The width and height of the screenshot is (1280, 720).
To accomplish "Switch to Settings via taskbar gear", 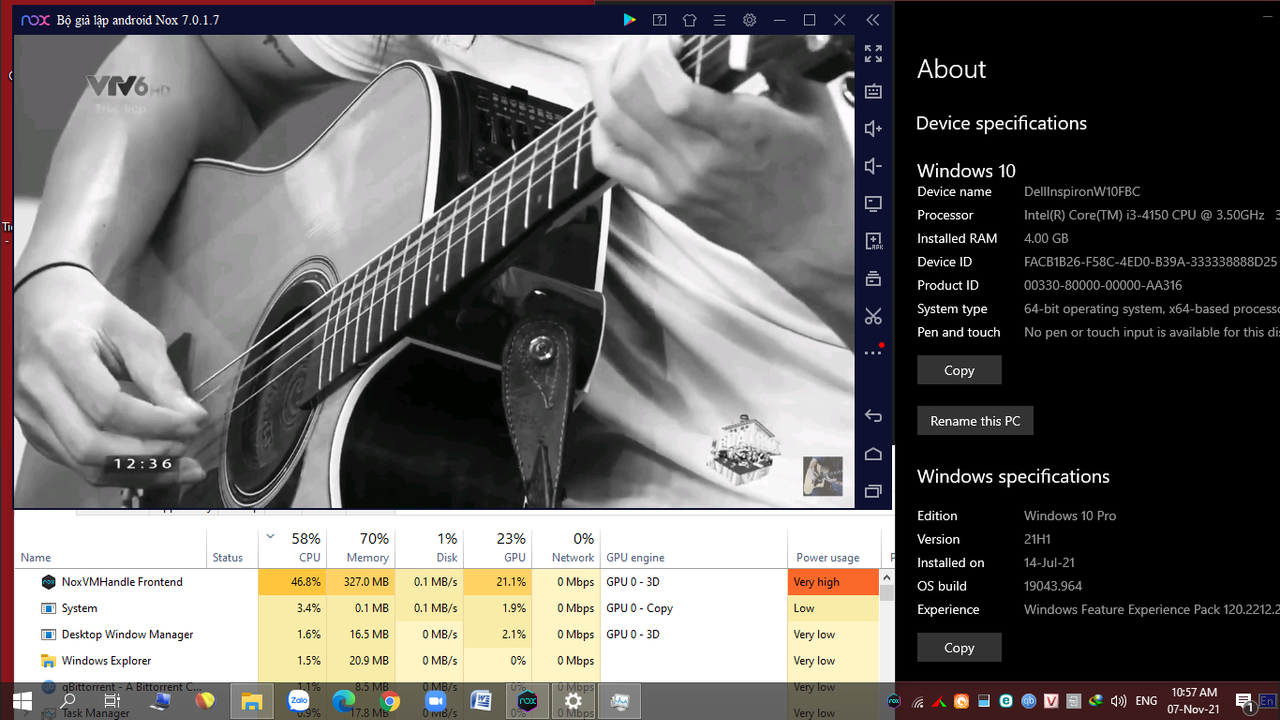I will click(x=573, y=701).
